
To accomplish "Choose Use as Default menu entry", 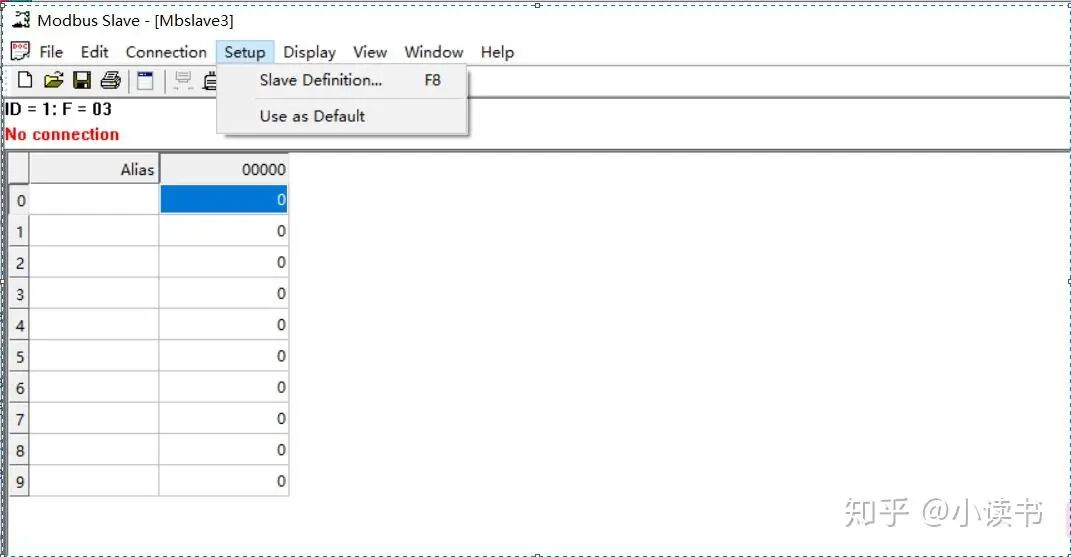I will point(342,116).
